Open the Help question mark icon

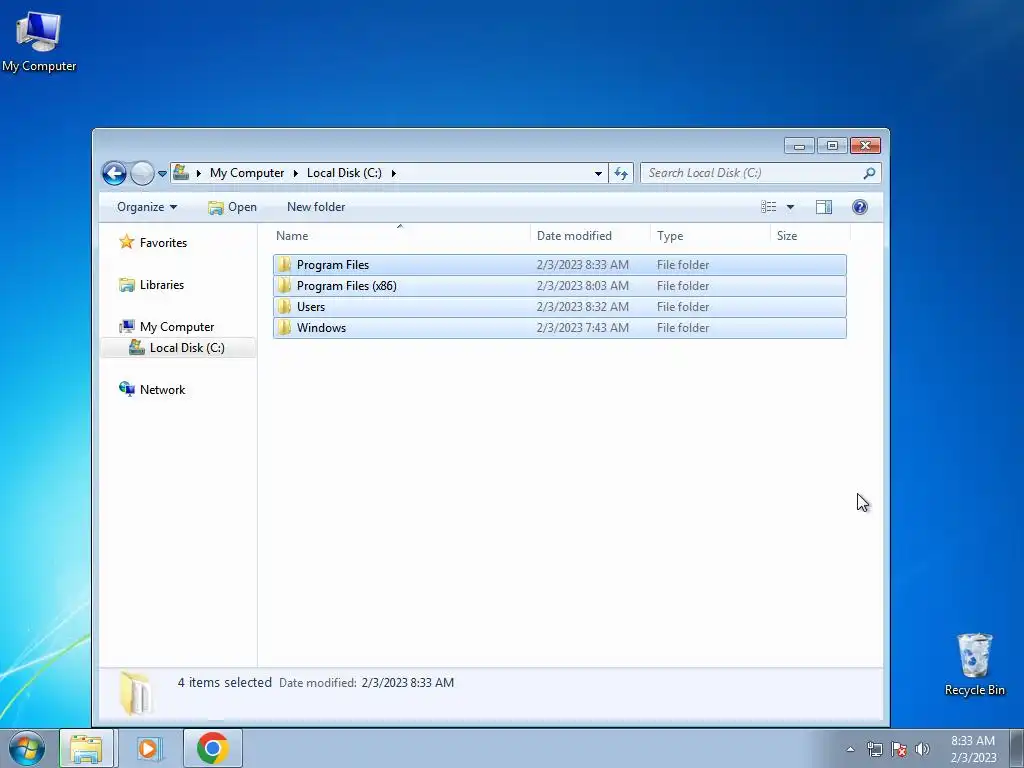pos(860,207)
